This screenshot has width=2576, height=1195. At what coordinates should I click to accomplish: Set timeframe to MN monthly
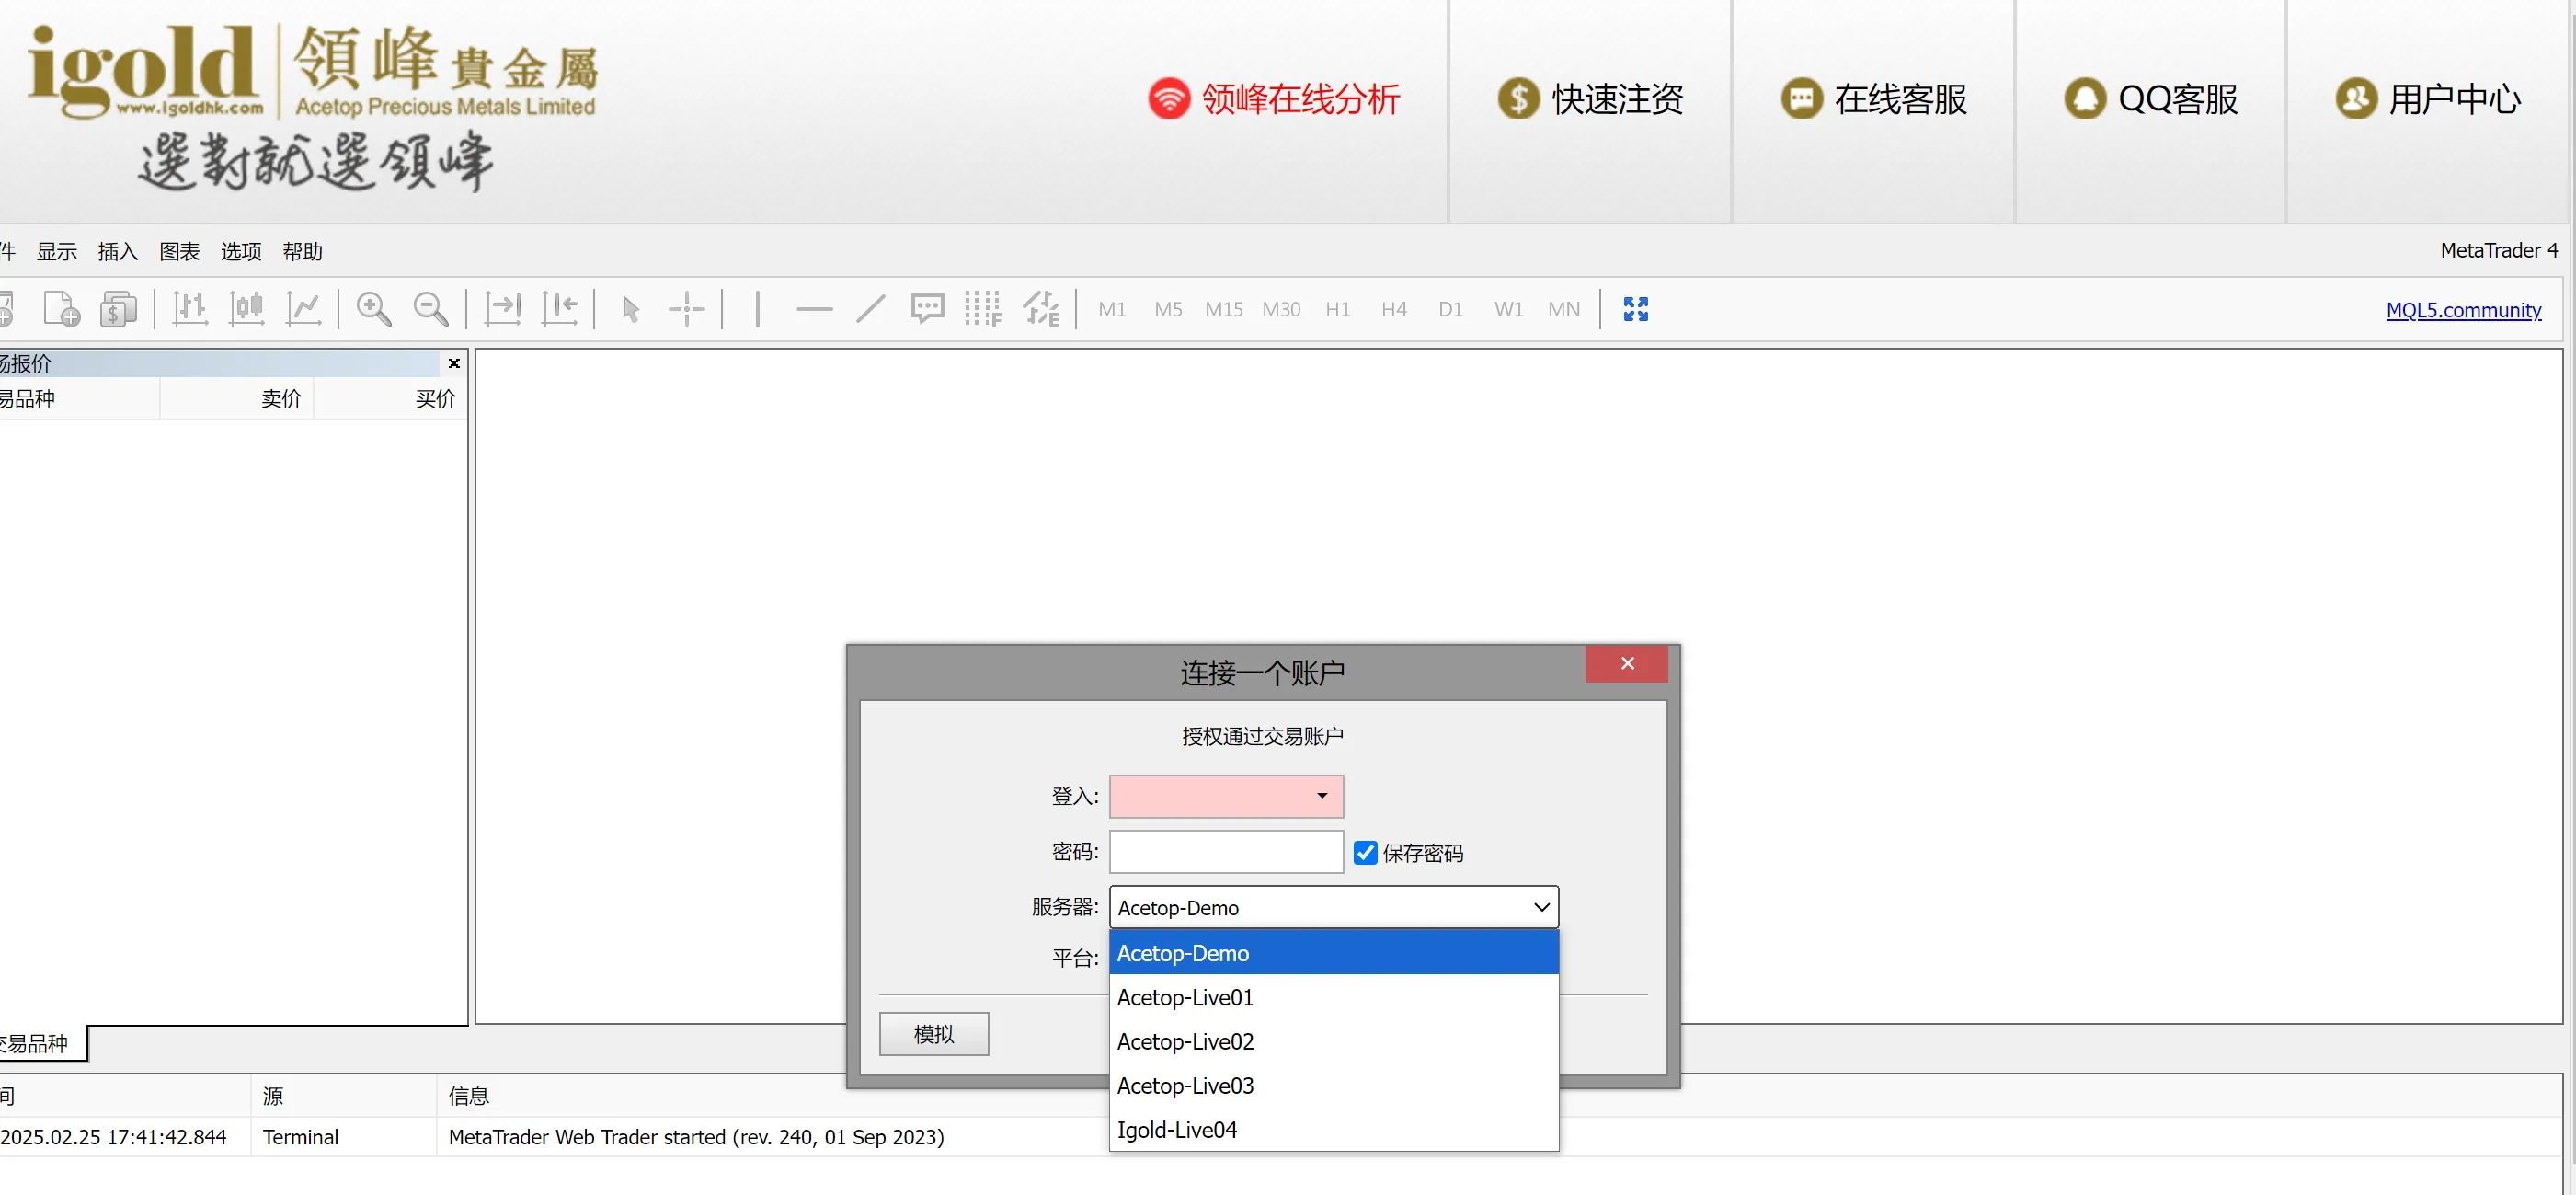(x=1564, y=309)
